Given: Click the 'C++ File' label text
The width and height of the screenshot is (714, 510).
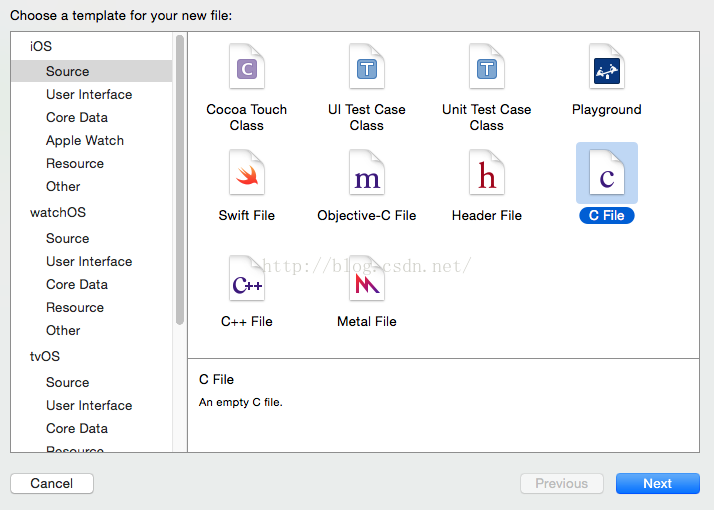Looking at the screenshot, I should tap(247, 321).
